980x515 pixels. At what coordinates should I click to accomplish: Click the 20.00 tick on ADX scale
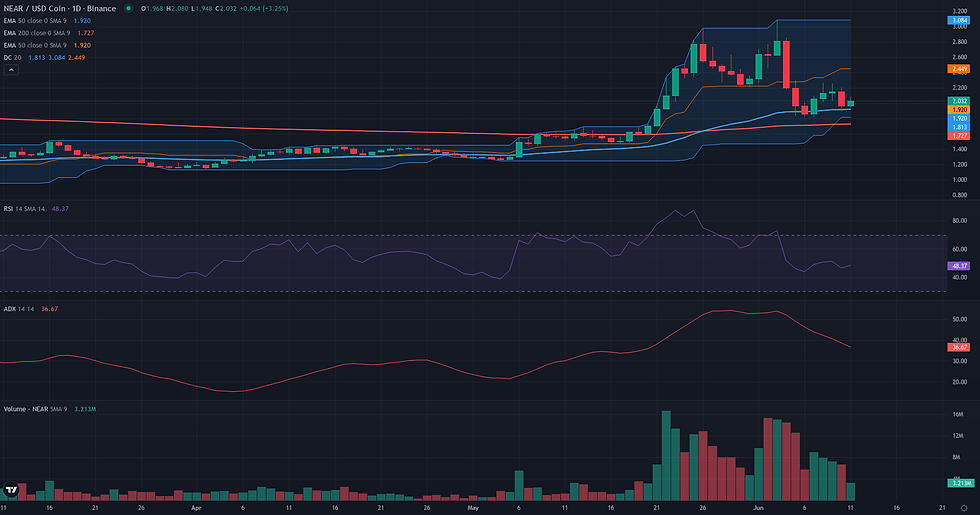959,382
